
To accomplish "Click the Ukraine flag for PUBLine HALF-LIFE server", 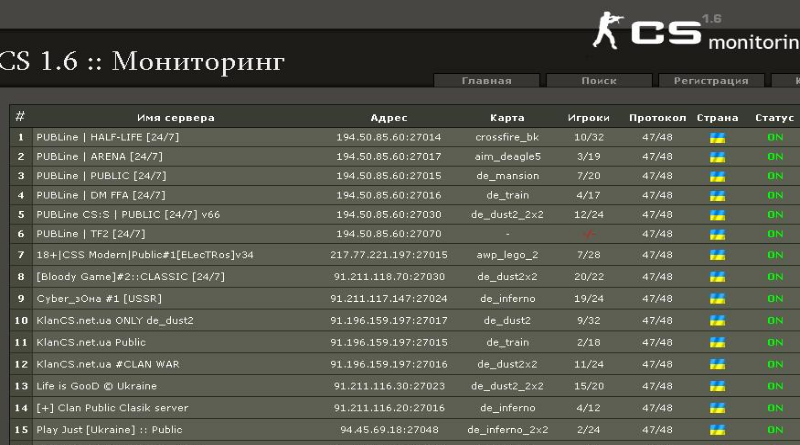I will click(x=717, y=137).
